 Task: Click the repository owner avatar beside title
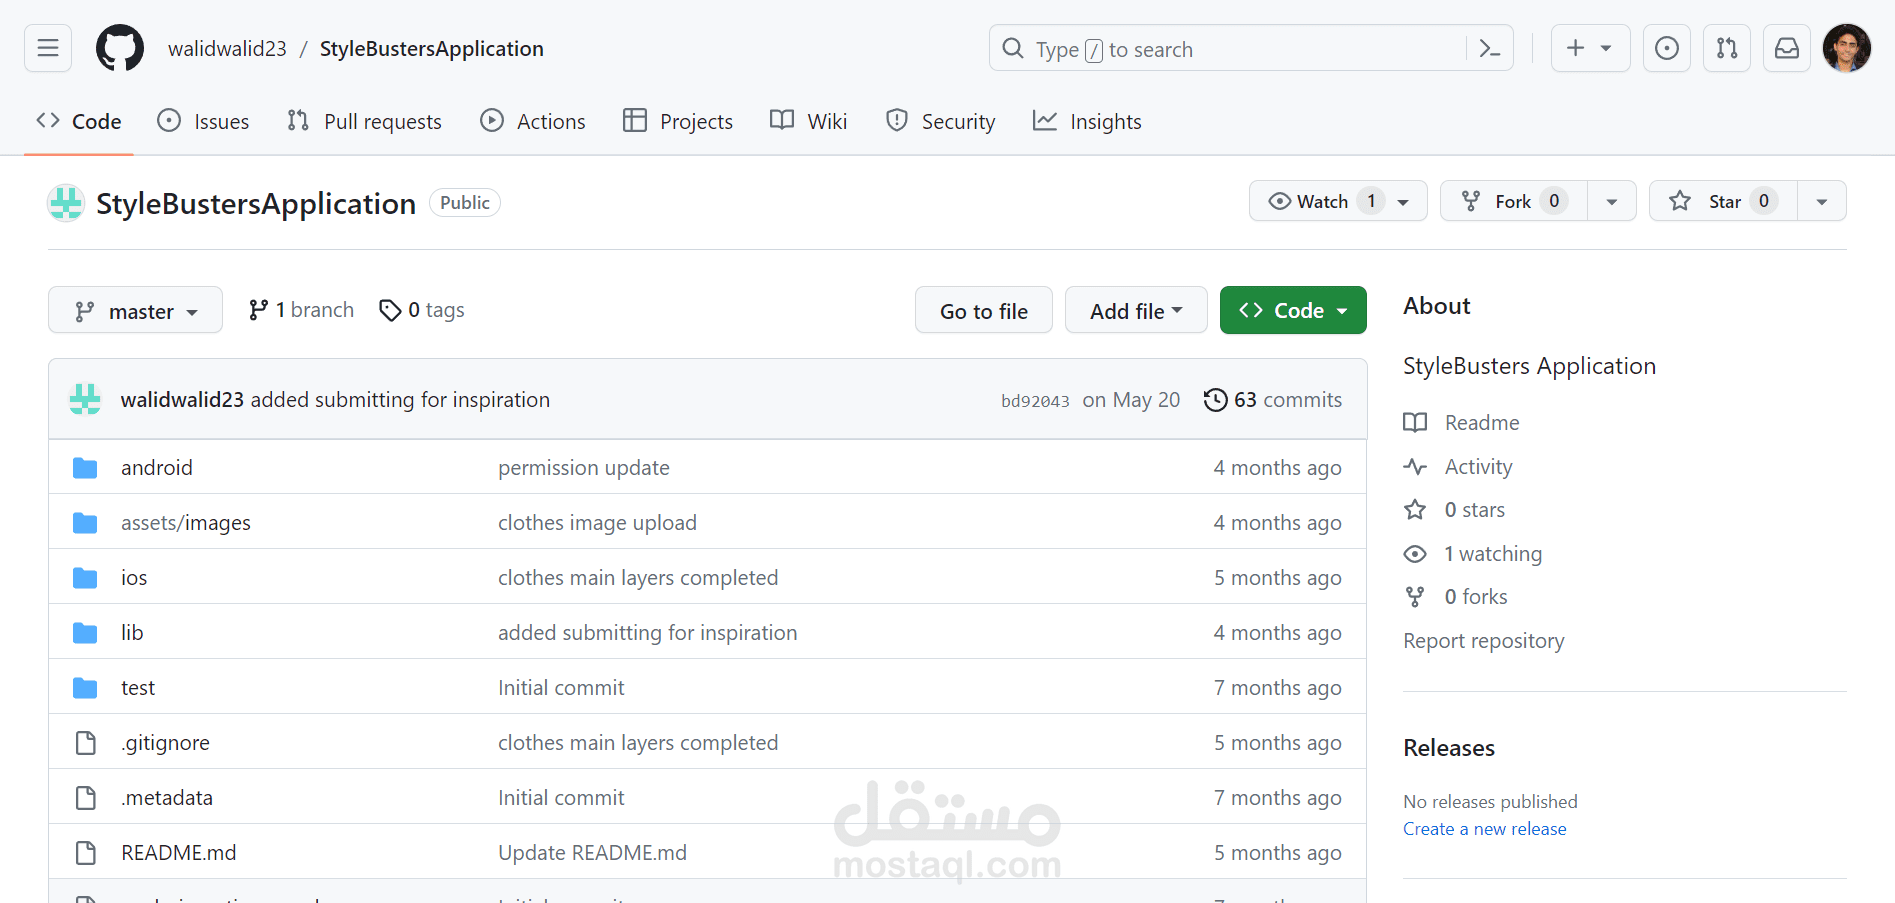pyautogui.click(x=66, y=203)
